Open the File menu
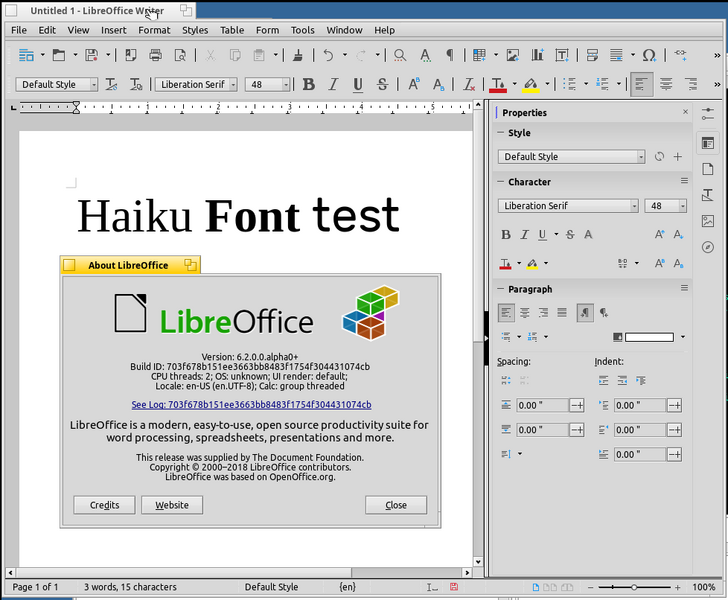Screen dimensions: 728x600 pyautogui.click(x=19, y=30)
